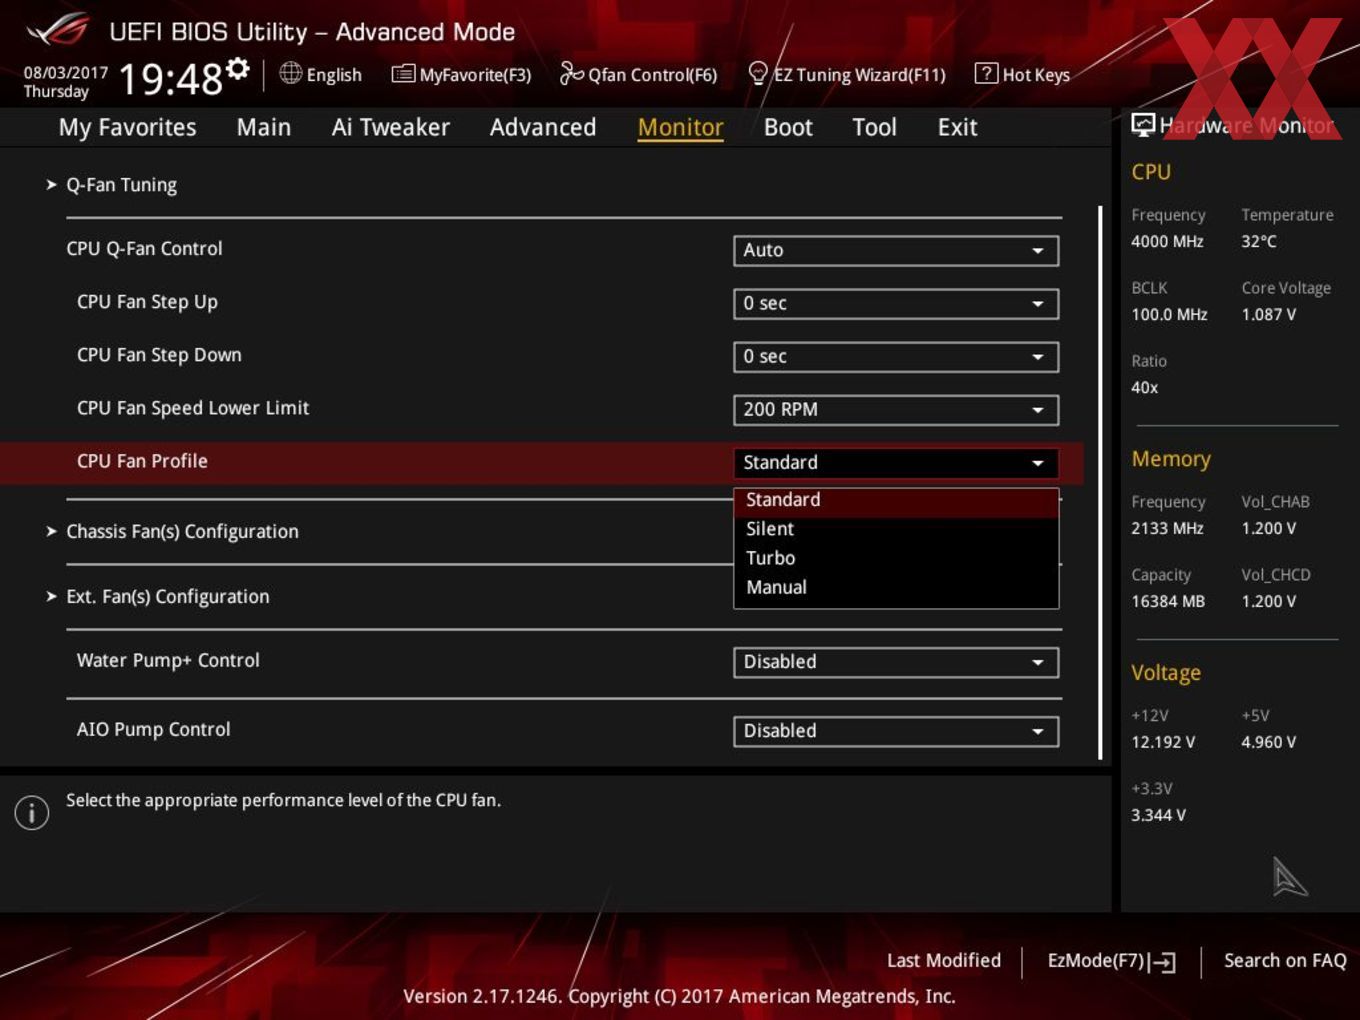Select Water Pump+ Control label

(168, 660)
